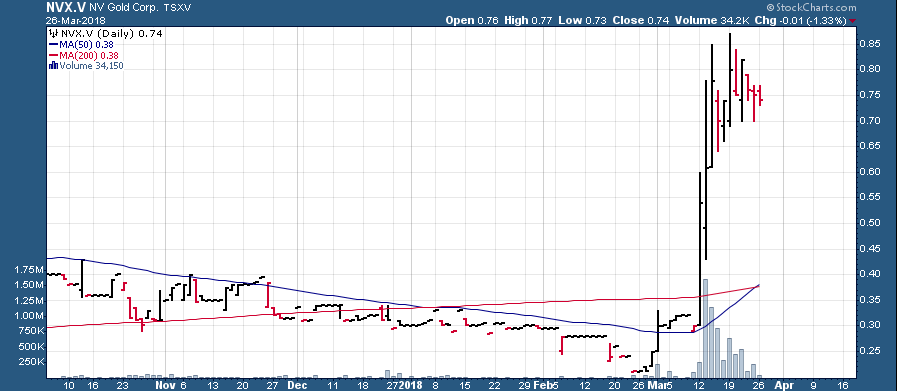This screenshot has width=897, height=391.
Task: Click the 0.65 price axis label
Action: pyautogui.click(x=869, y=146)
